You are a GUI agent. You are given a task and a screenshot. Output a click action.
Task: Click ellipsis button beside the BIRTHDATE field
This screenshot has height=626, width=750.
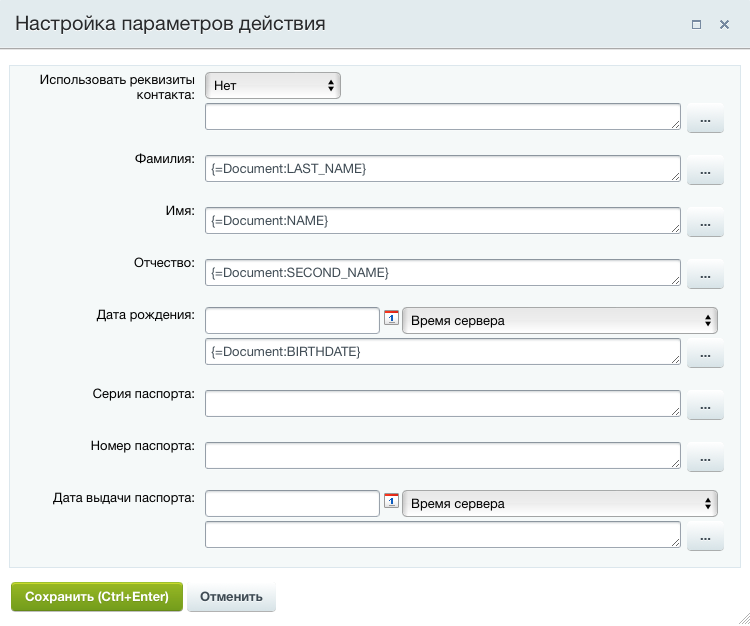[705, 354]
